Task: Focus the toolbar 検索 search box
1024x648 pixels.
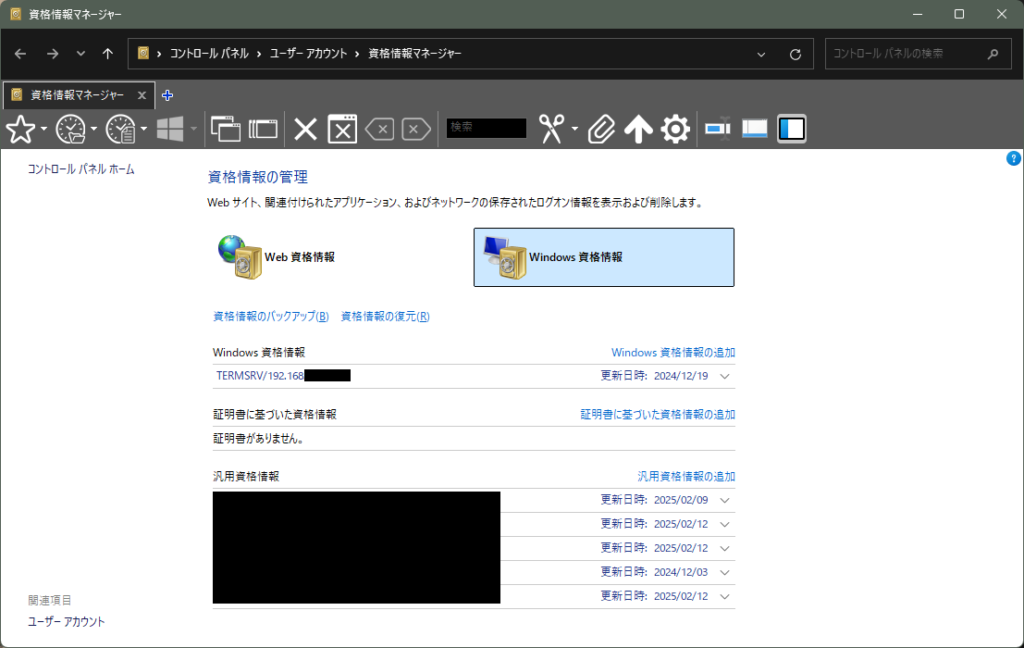Action: pyautogui.click(x=487, y=127)
